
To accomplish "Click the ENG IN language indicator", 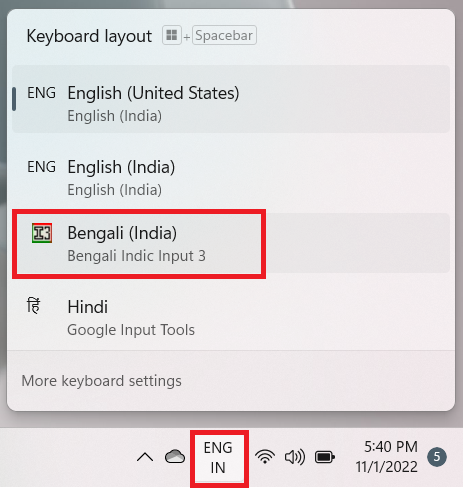I will [218, 457].
